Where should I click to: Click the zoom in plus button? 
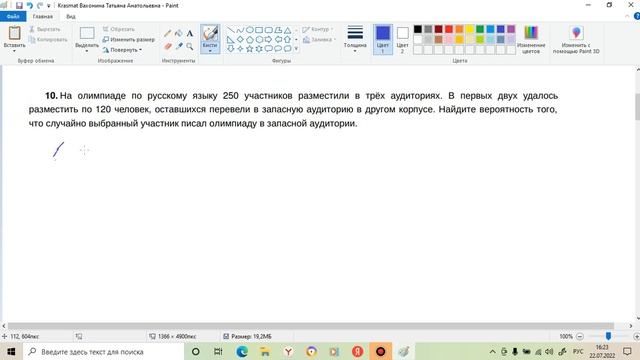point(636,336)
